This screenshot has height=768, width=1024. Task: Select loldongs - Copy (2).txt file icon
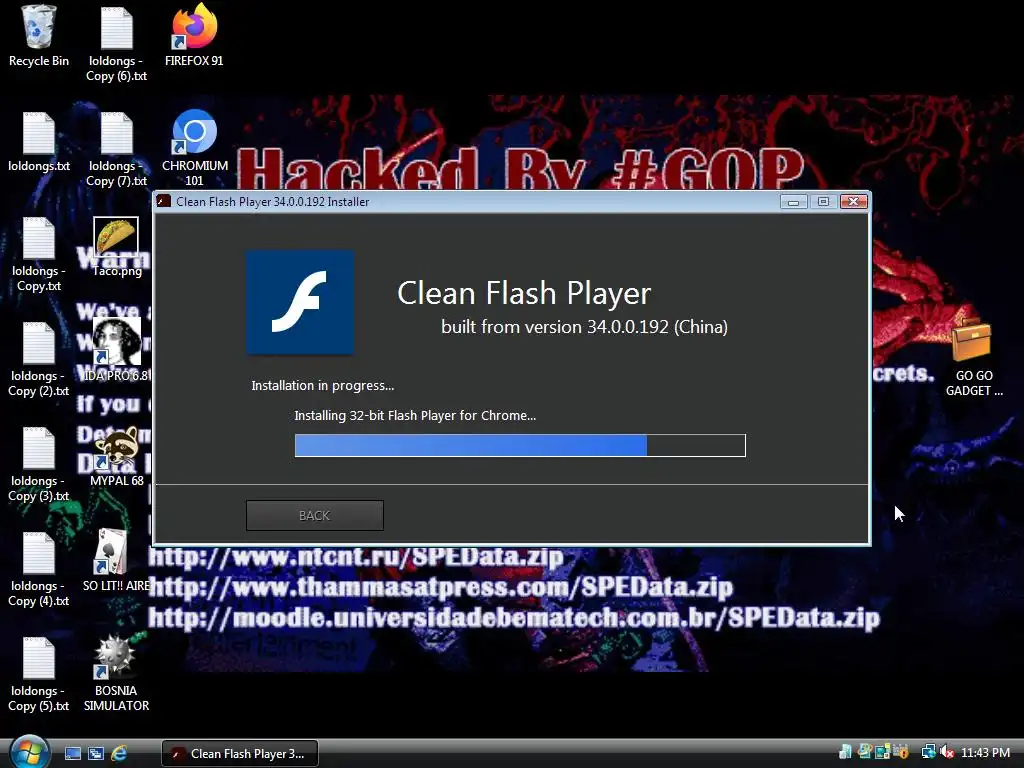tap(39, 359)
